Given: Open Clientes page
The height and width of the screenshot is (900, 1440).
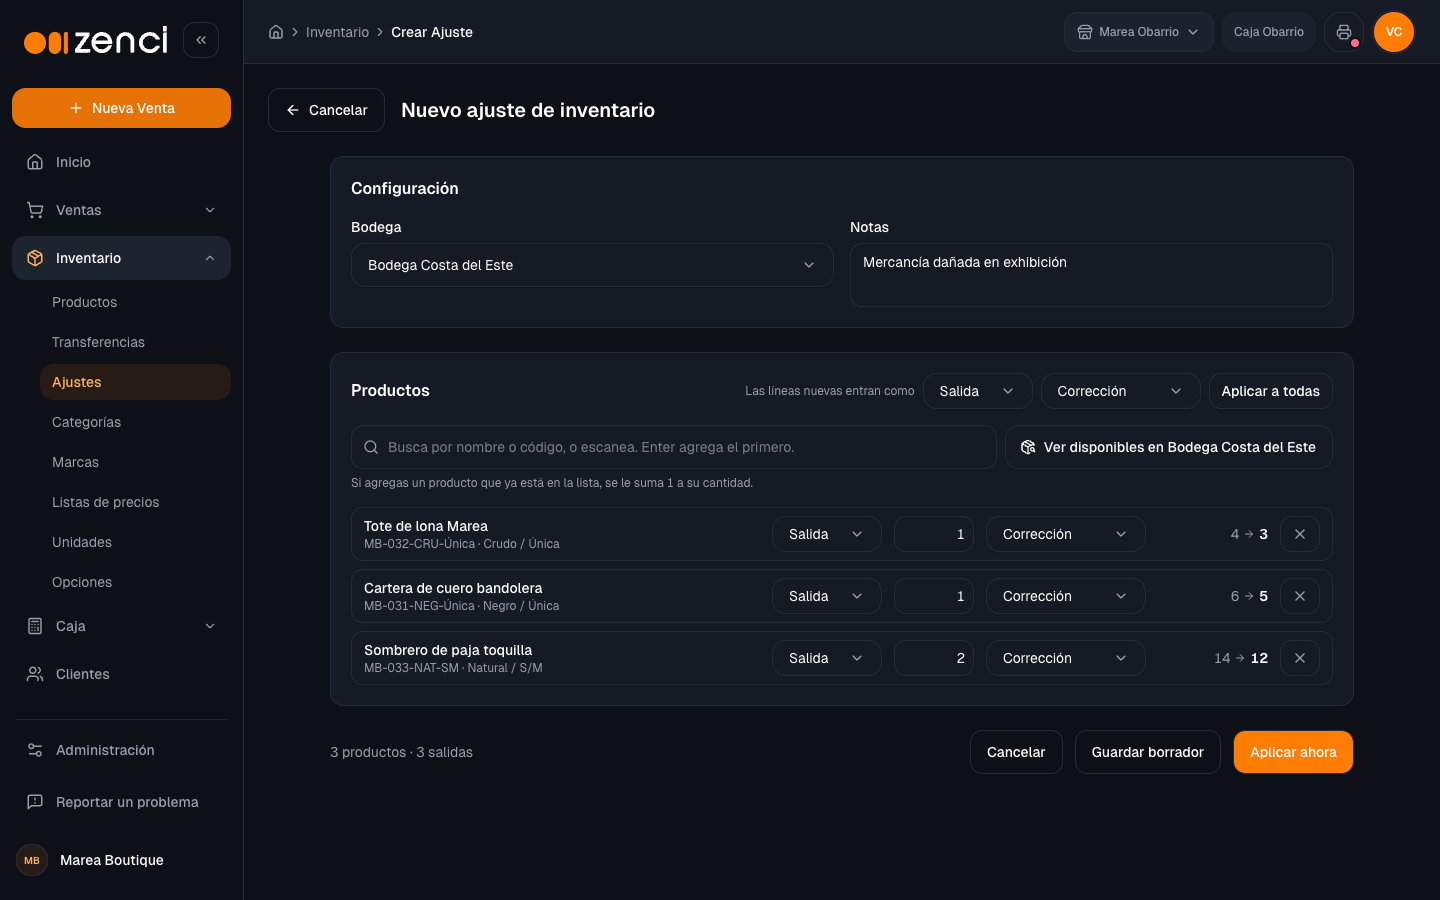Looking at the screenshot, I should [121, 674].
